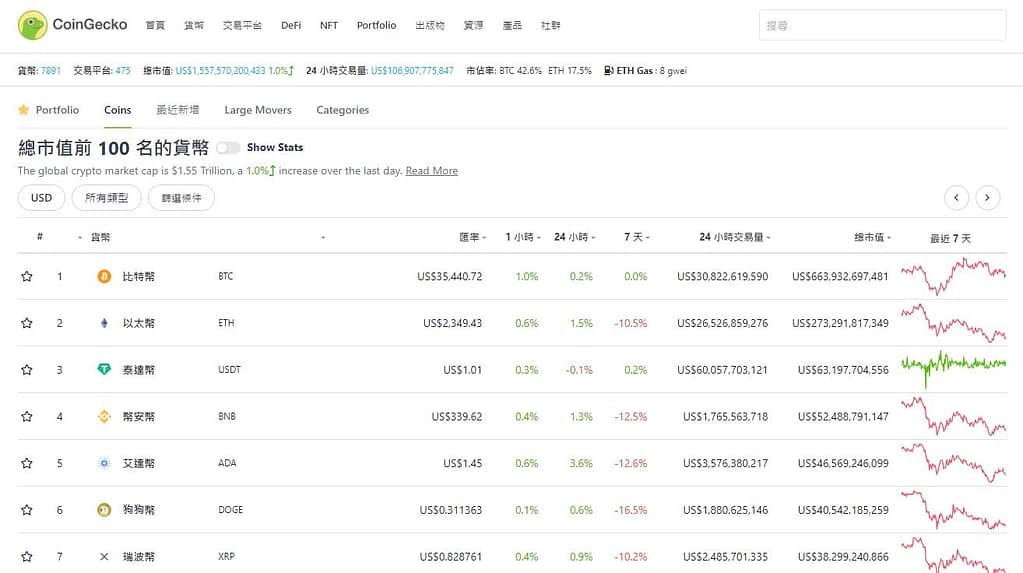
Task: Open the 艾達幣 7-day sparkline chart
Action: (953, 463)
